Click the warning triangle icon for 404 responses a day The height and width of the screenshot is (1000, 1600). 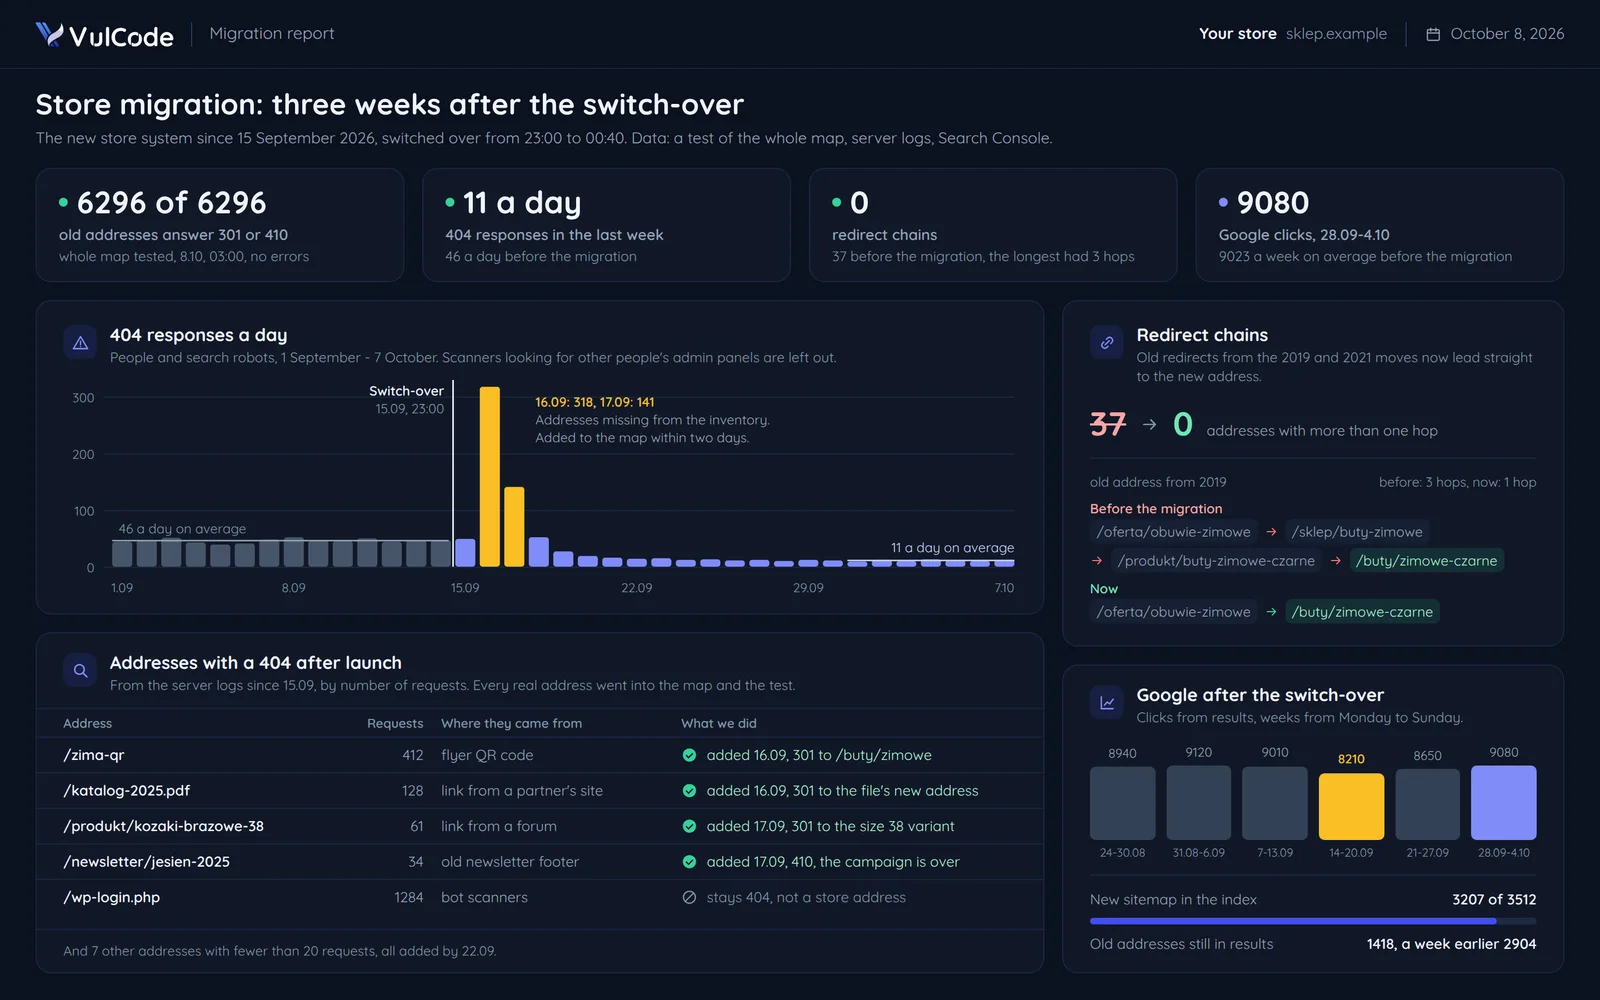pos(81,343)
